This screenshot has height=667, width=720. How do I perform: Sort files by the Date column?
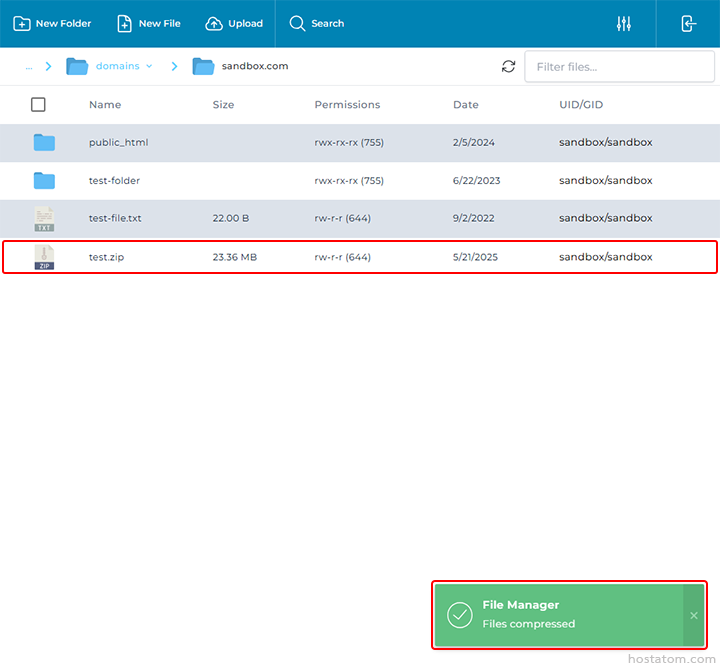(x=465, y=104)
